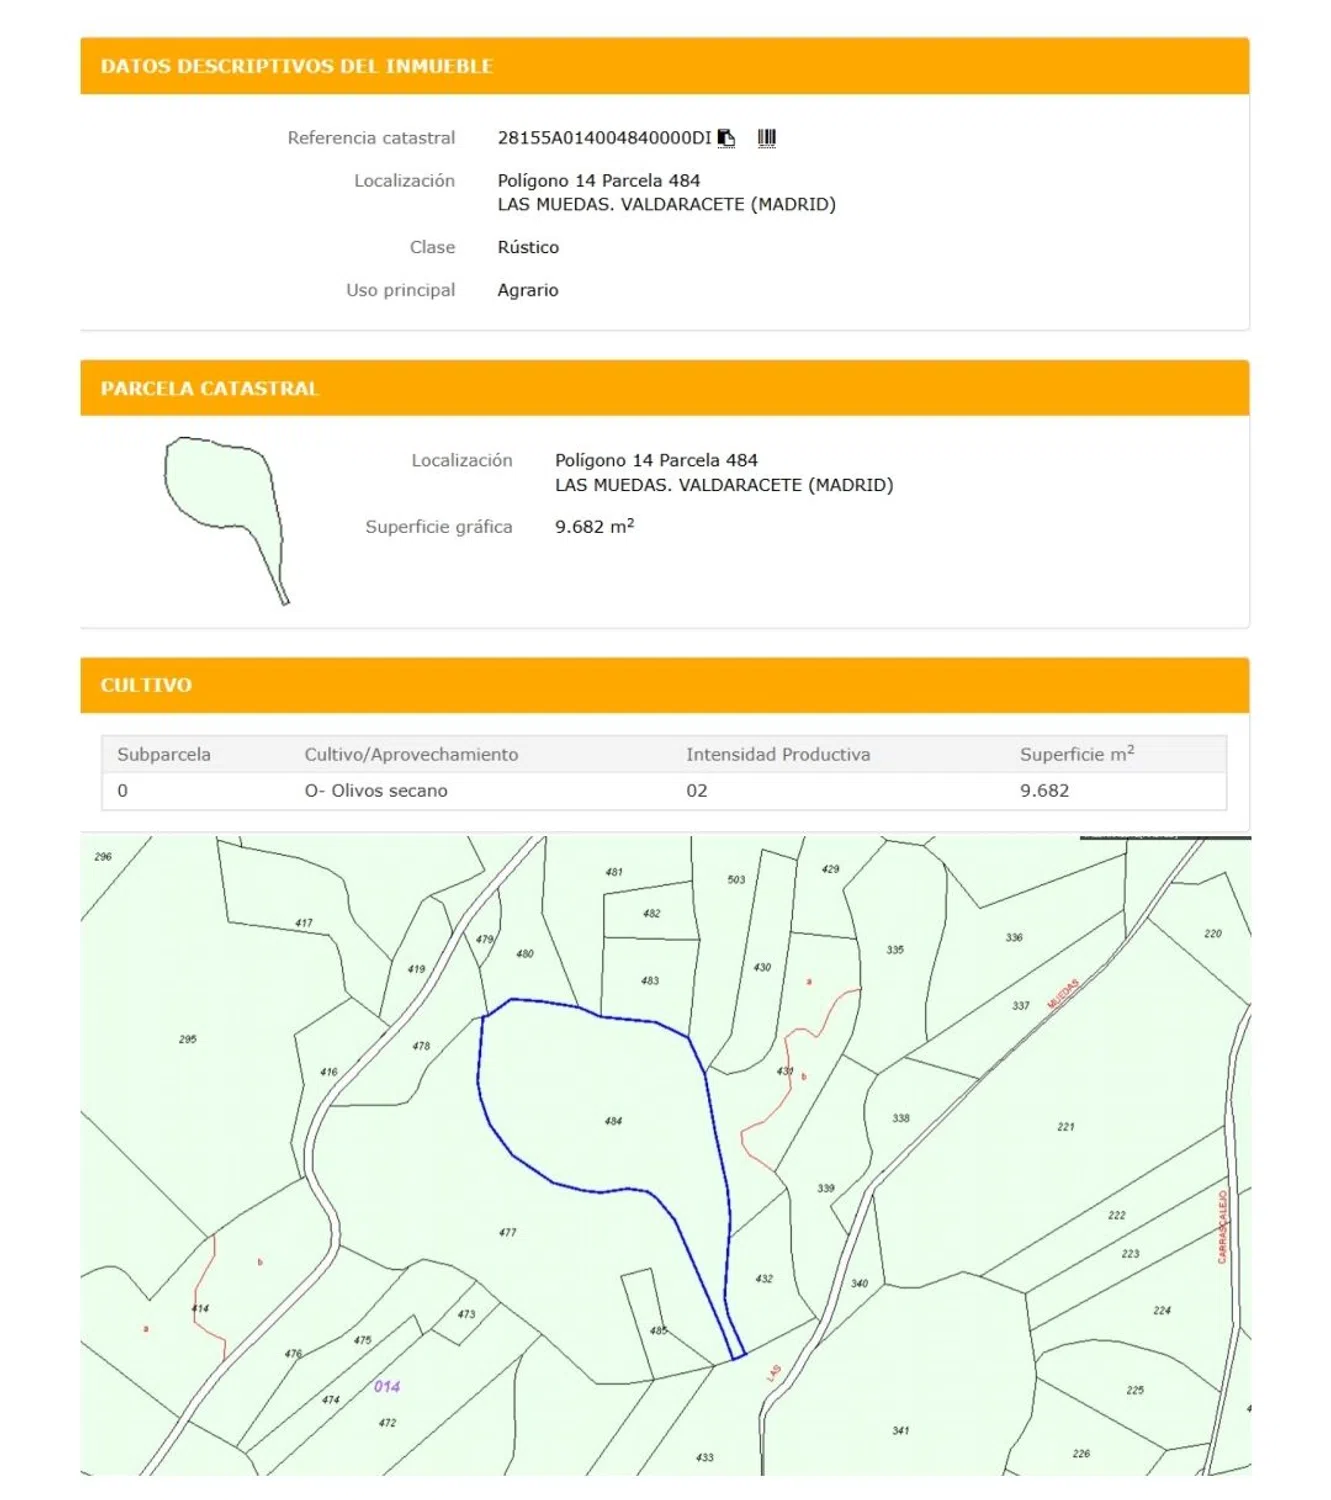Image resolution: width=1331 pixels, height=1500 pixels.
Task: Click the red CARRASCALEJO road label
Action: click(1222, 1227)
